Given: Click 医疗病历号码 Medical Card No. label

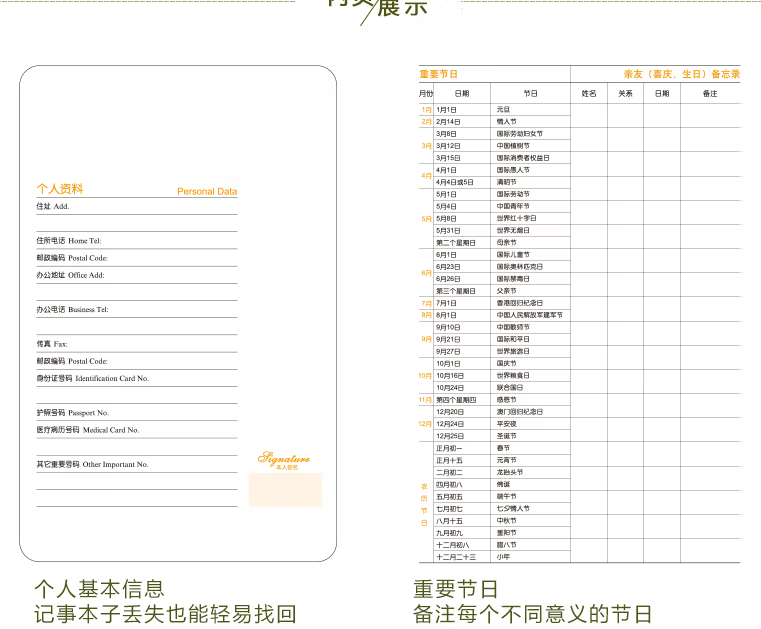Looking at the screenshot, I should 88,430.
